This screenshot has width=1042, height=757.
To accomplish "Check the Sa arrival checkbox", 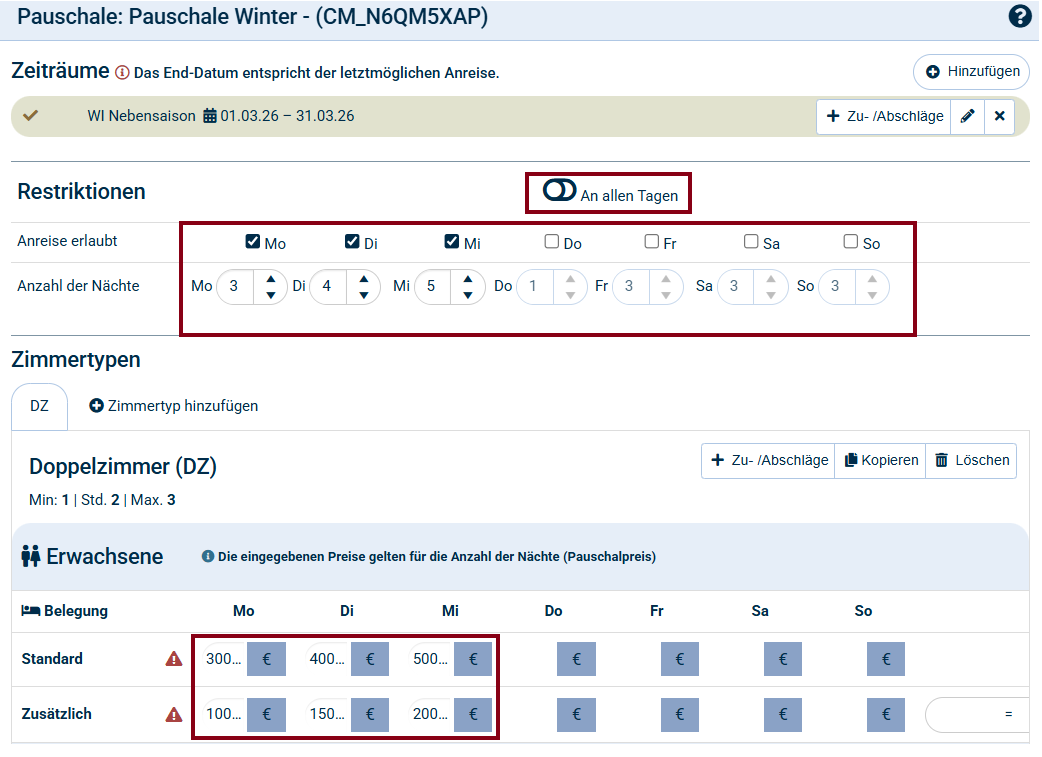I will [751, 242].
